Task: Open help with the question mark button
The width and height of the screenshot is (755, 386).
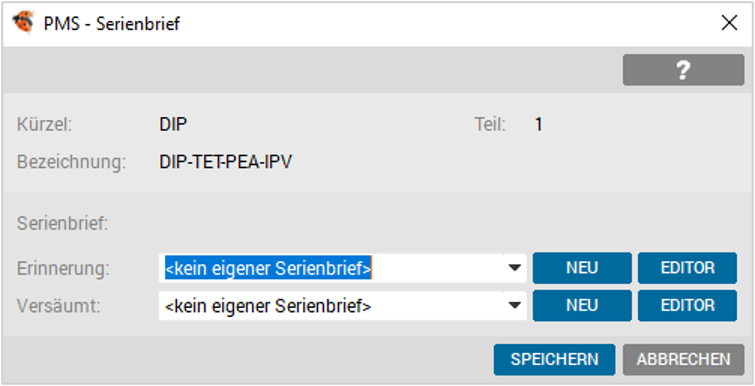Action: [683, 70]
